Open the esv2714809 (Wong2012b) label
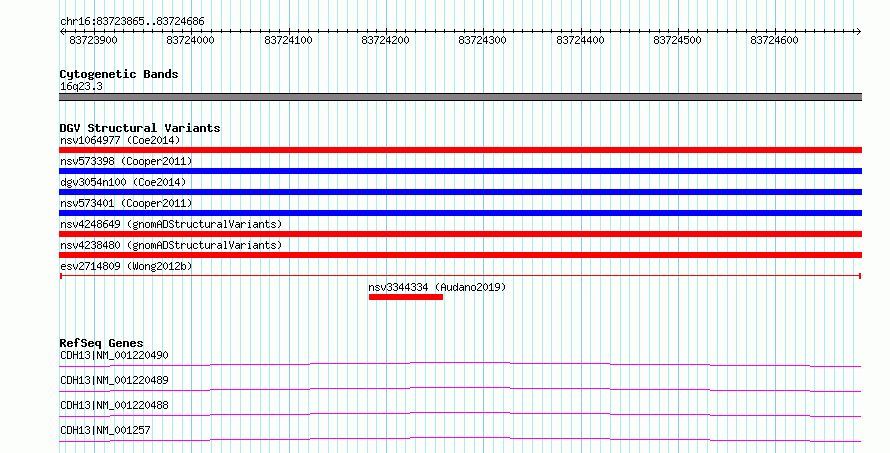This screenshot has width=890, height=453. (x=126, y=266)
